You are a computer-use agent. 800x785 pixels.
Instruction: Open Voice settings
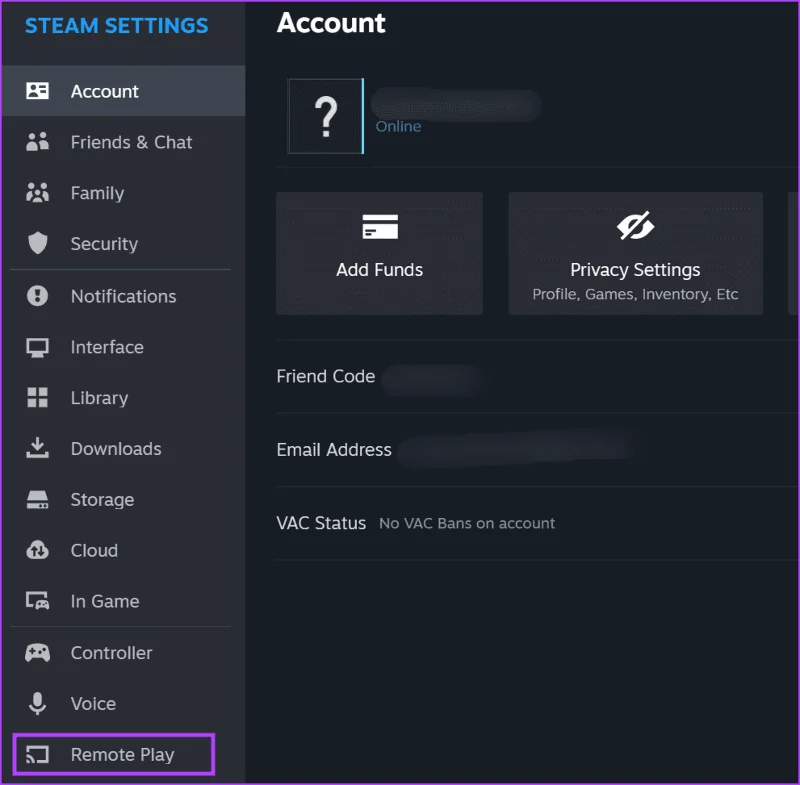123,703
